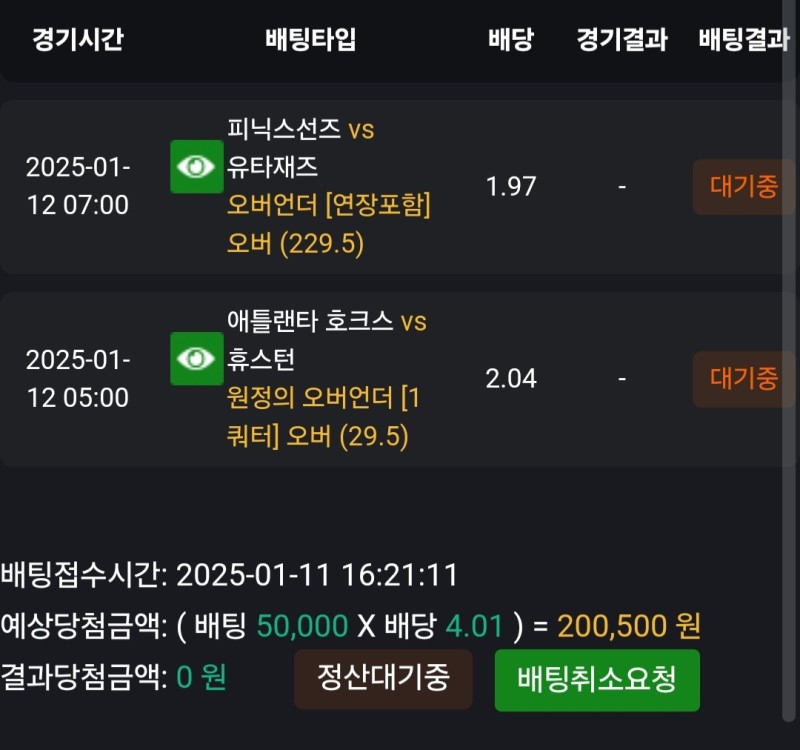Select the 배당 column header
Viewport: 800px width, 750px height.
click(510, 40)
